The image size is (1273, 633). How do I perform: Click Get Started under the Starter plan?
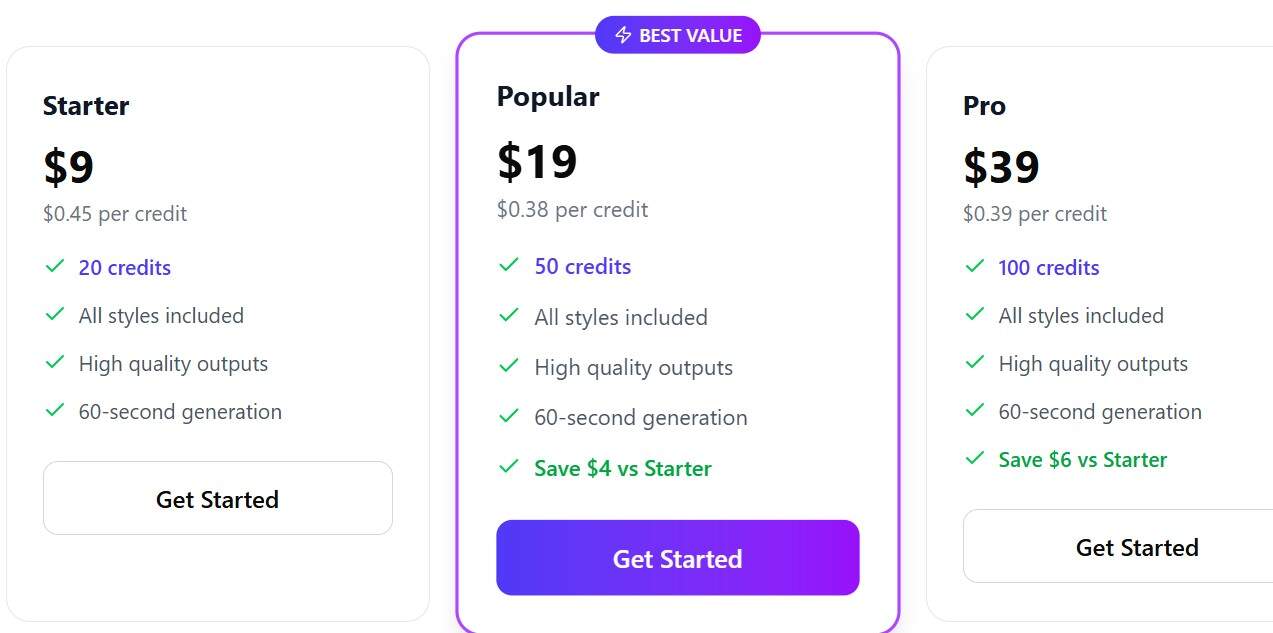coord(217,498)
